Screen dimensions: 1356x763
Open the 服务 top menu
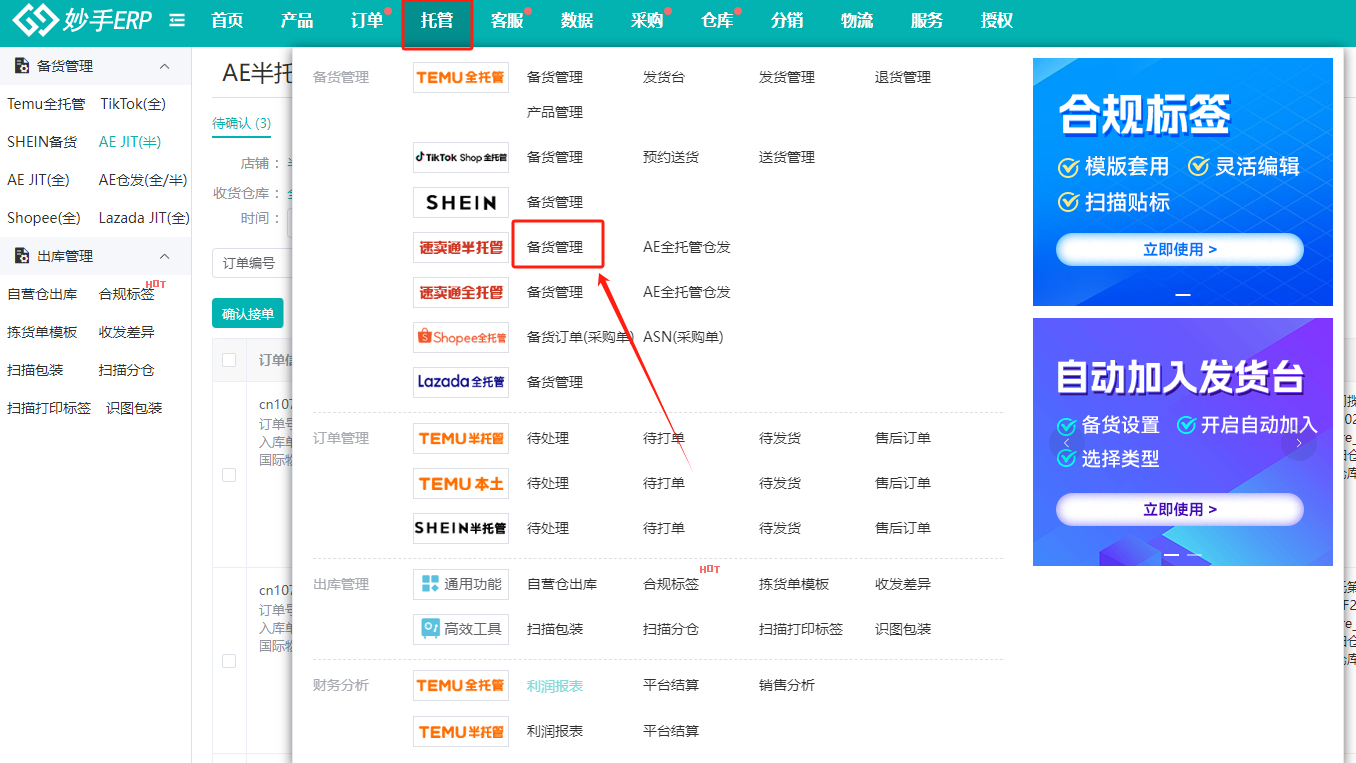tap(927, 20)
